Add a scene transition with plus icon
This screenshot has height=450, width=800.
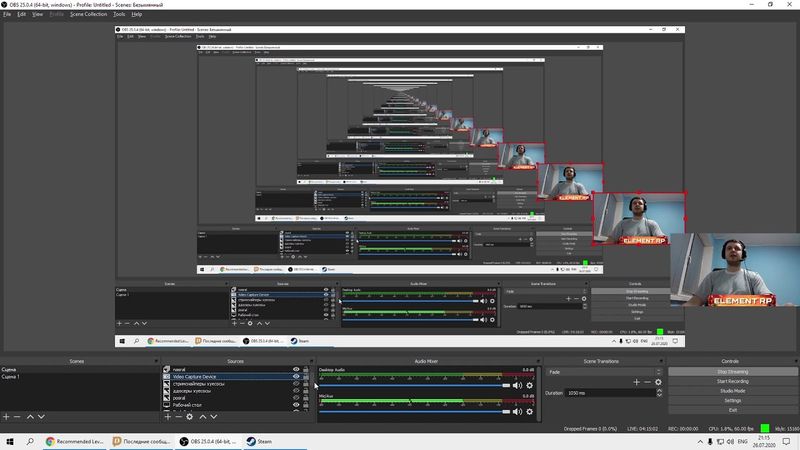coord(636,382)
